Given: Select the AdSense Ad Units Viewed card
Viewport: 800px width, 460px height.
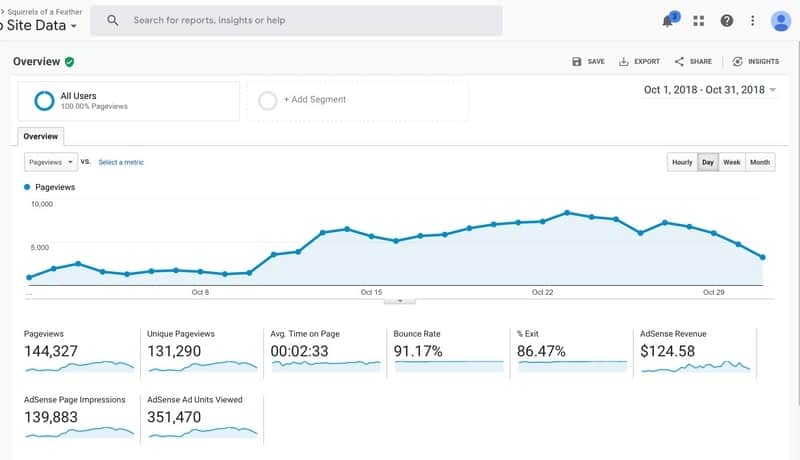Looking at the screenshot, I should pyautogui.click(x=202, y=418).
